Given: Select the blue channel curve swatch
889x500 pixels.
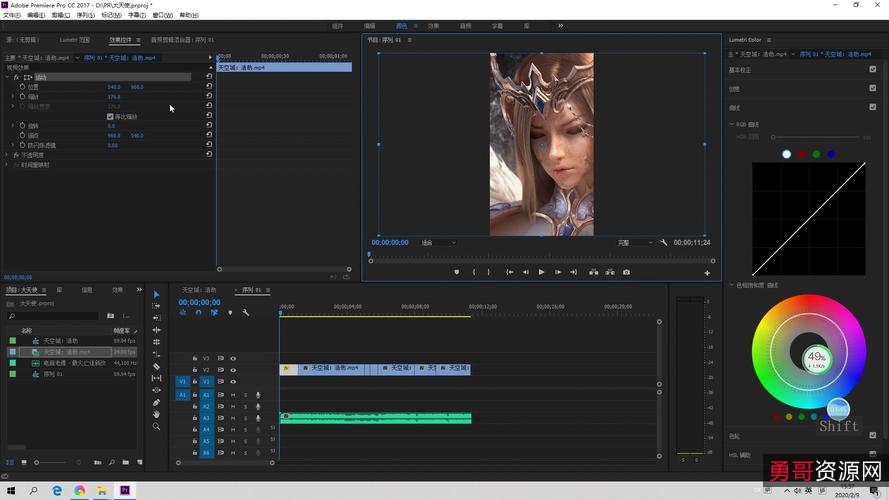Looking at the screenshot, I should [831, 154].
